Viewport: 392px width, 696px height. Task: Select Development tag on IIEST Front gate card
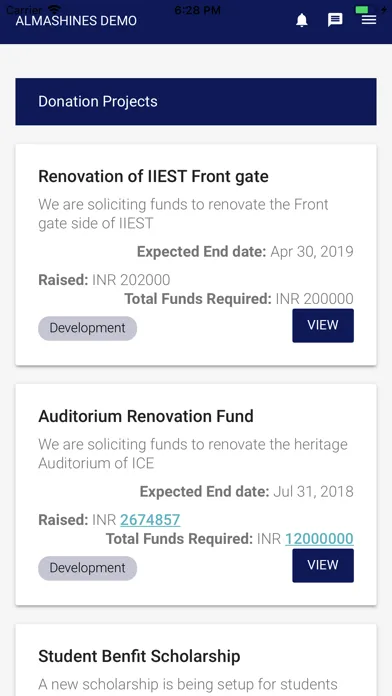87,328
